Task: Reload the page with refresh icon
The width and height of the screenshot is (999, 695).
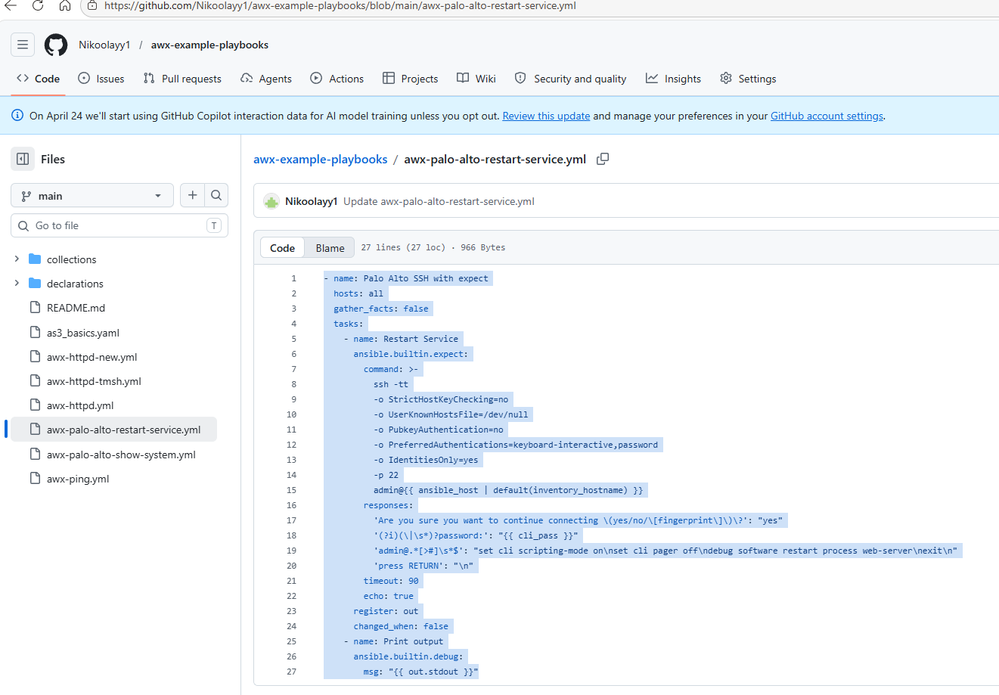Action: click(x=38, y=6)
